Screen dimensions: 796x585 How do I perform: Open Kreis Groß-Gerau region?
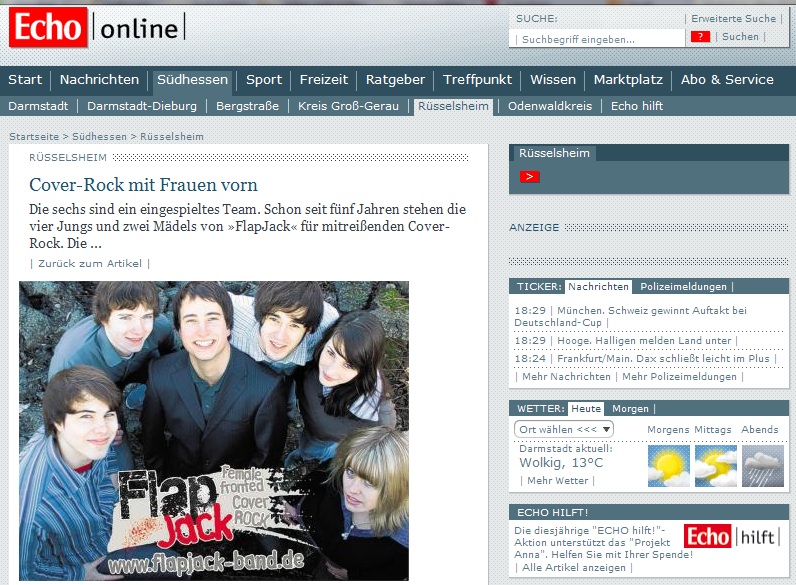point(348,106)
